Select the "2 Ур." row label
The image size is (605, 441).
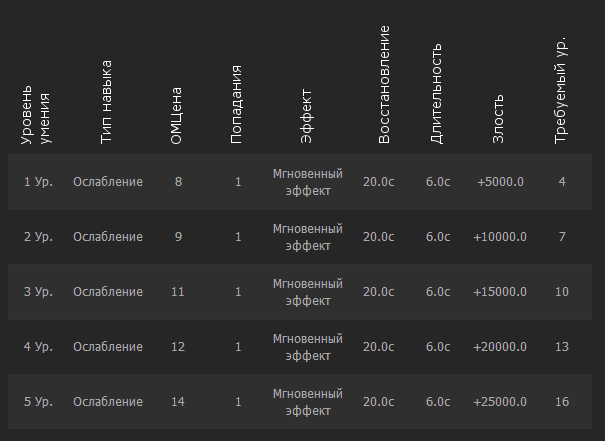pyautogui.click(x=38, y=237)
